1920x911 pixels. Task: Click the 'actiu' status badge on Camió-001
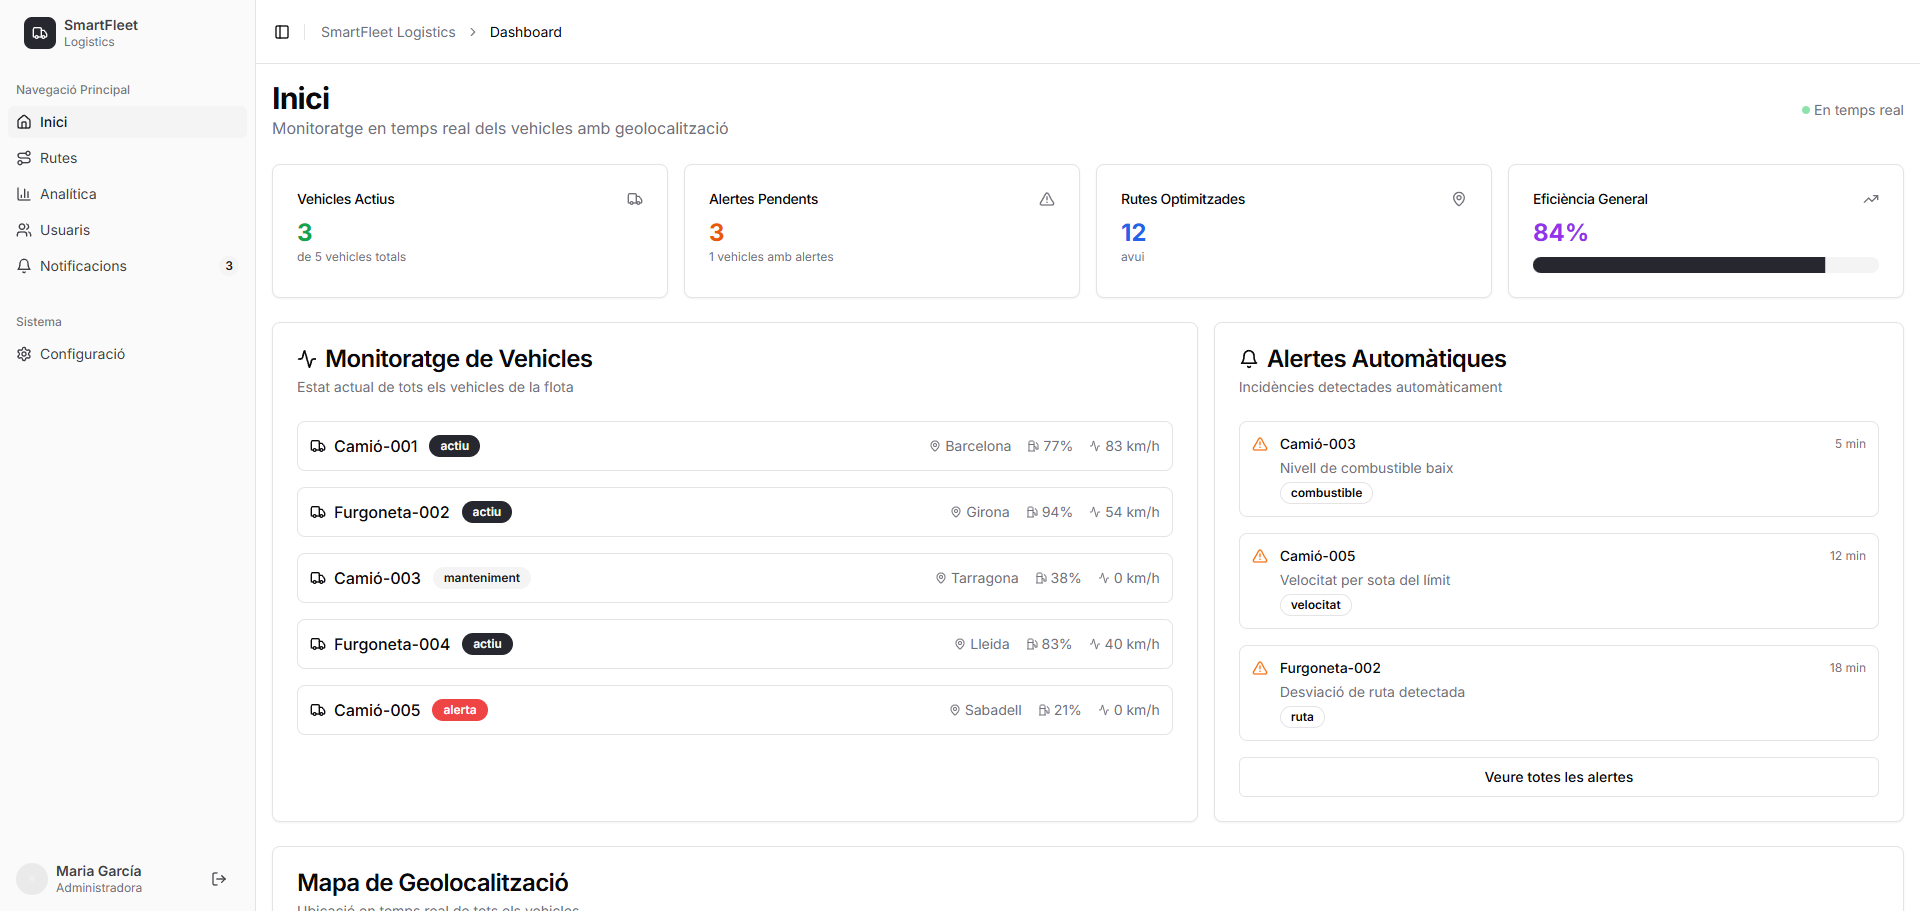[454, 446]
